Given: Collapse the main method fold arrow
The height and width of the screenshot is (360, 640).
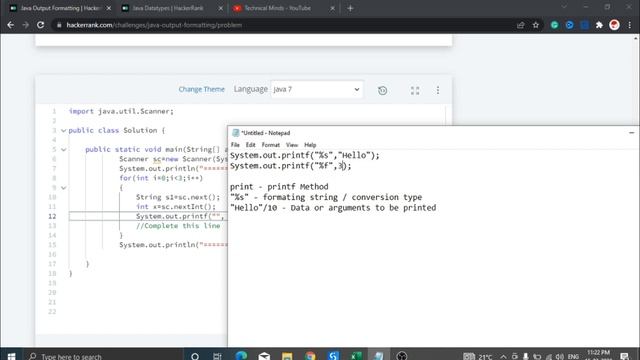Looking at the screenshot, I should (64, 150).
